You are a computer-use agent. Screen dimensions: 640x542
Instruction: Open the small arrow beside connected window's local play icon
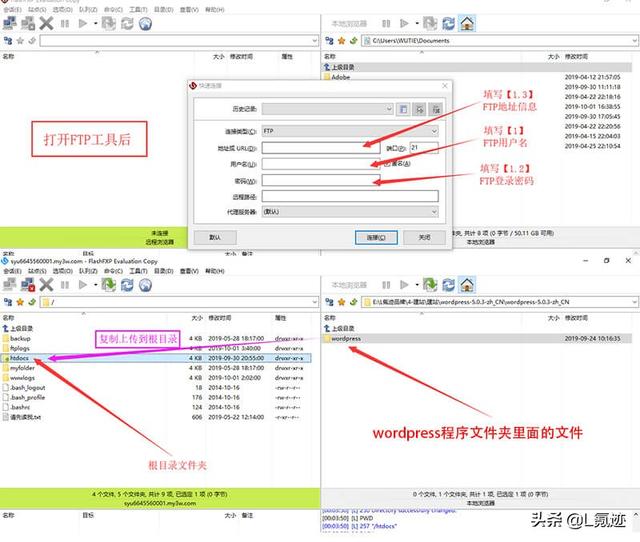click(417, 285)
